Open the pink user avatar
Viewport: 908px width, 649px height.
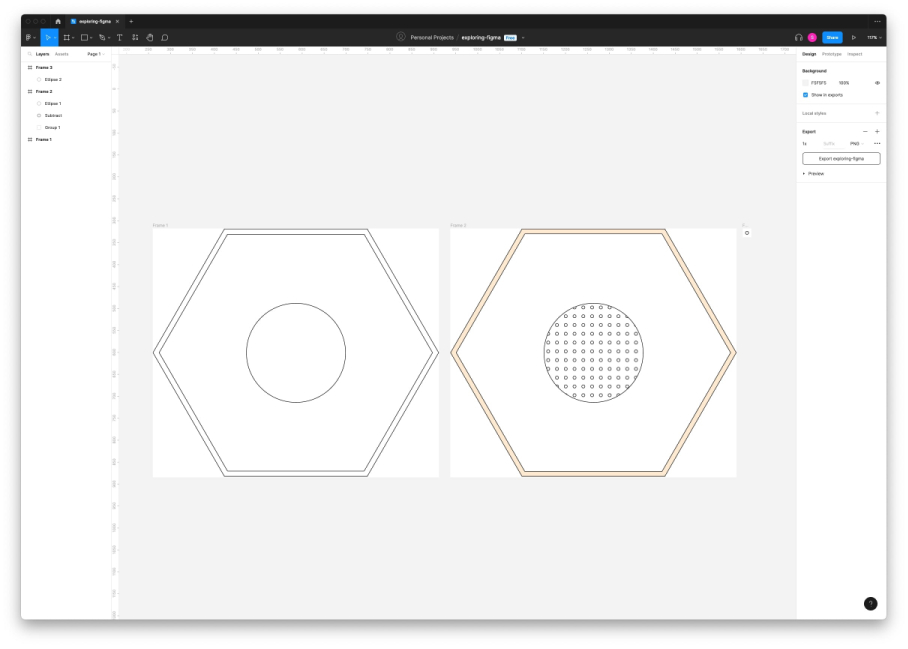pos(812,38)
